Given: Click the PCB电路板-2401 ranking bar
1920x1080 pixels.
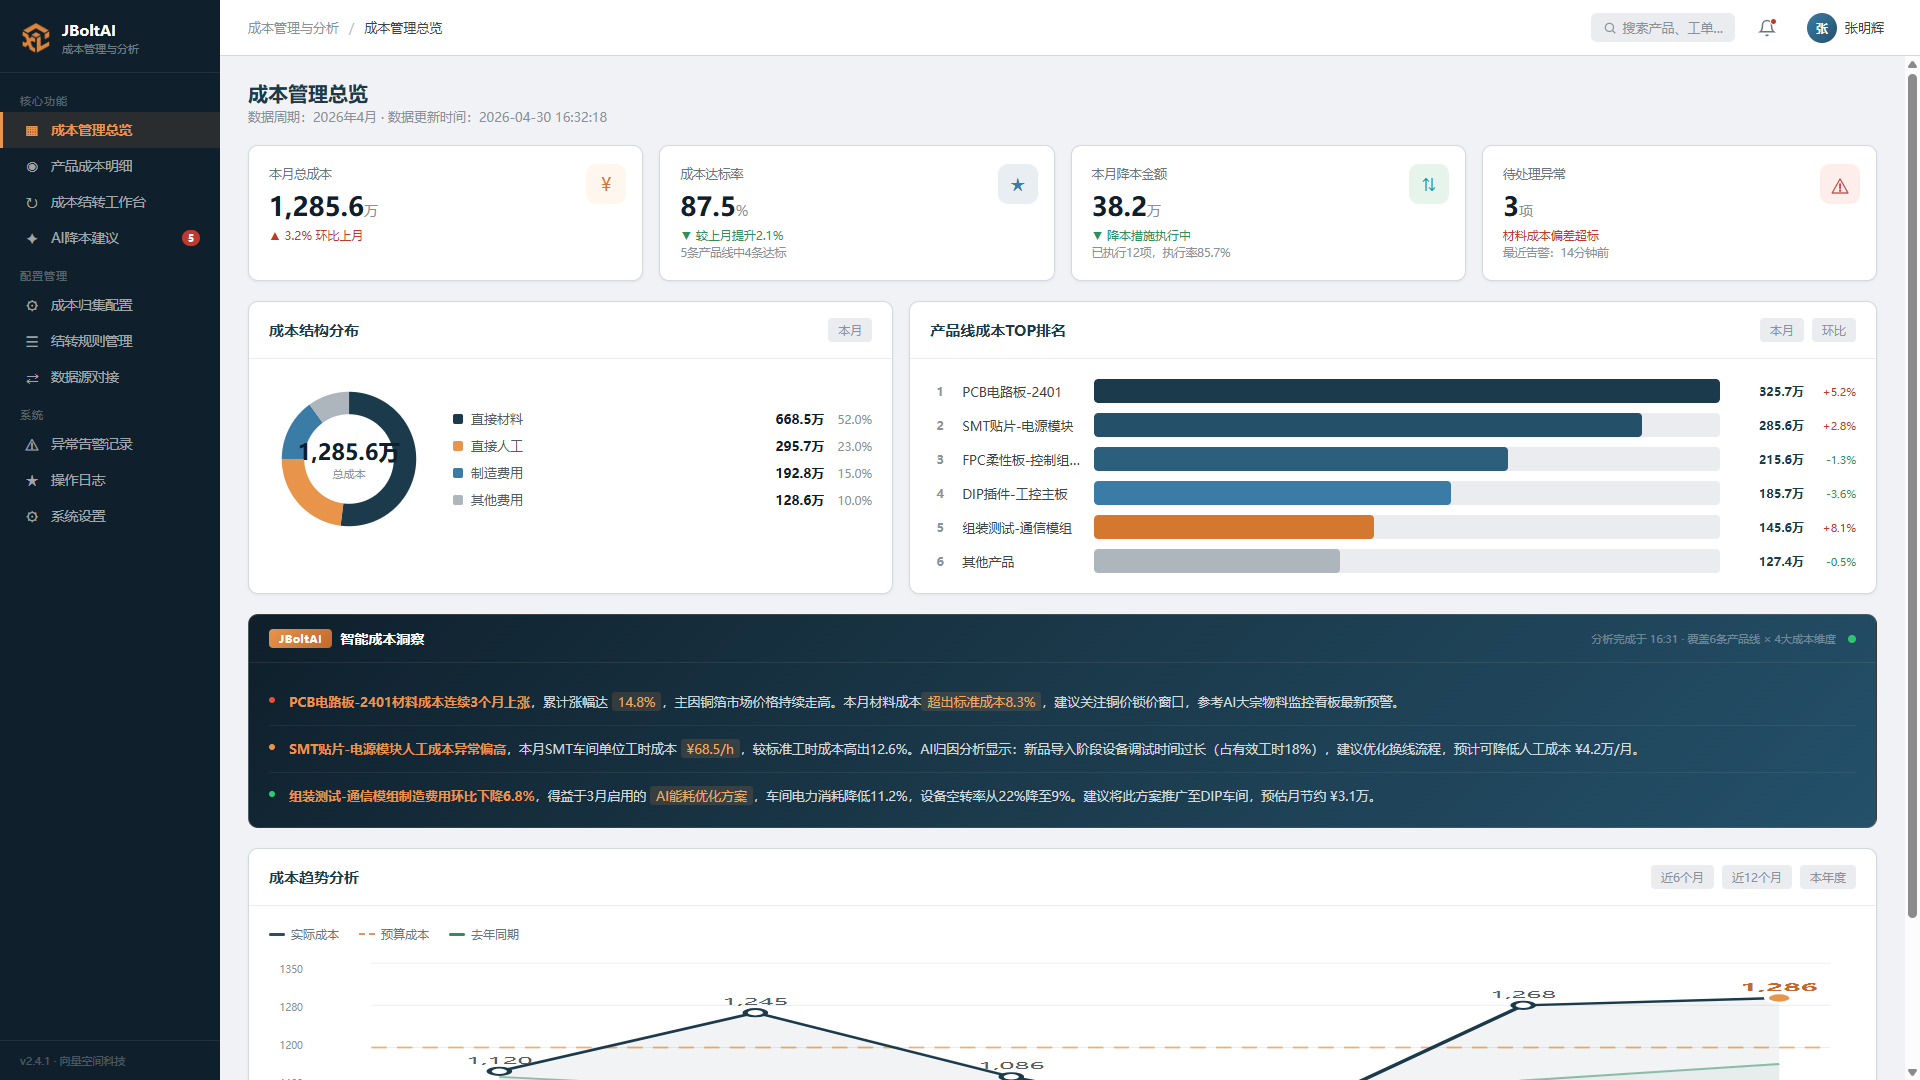Looking at the screenshot, I should [x=1407, y=391].
